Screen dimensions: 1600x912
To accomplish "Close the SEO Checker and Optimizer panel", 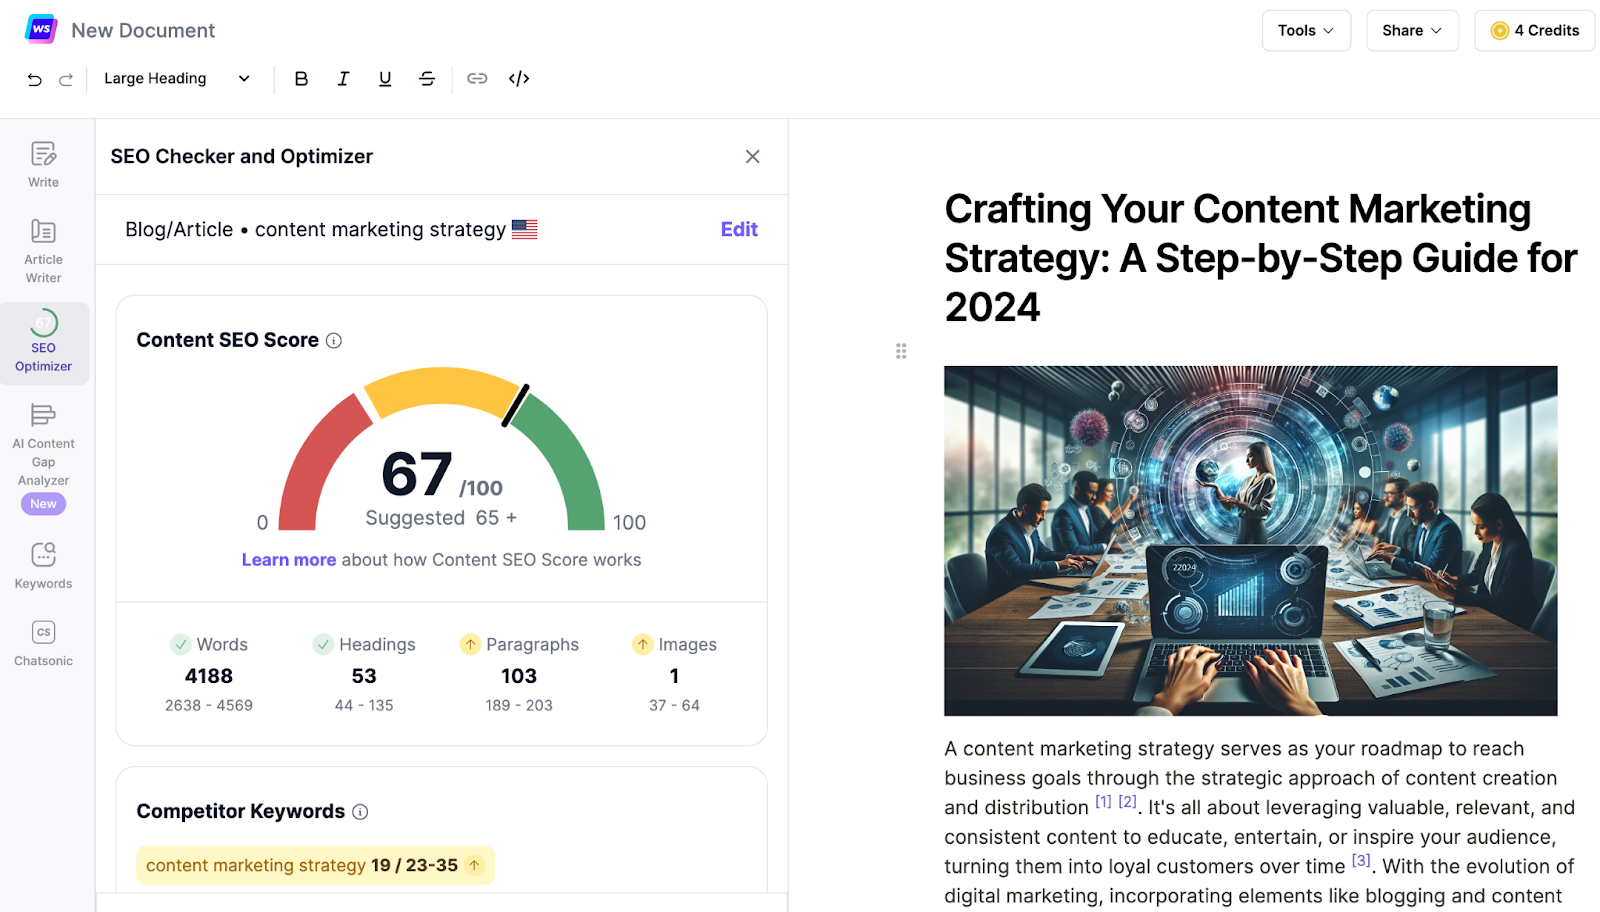I will click(x=753, y=156).
